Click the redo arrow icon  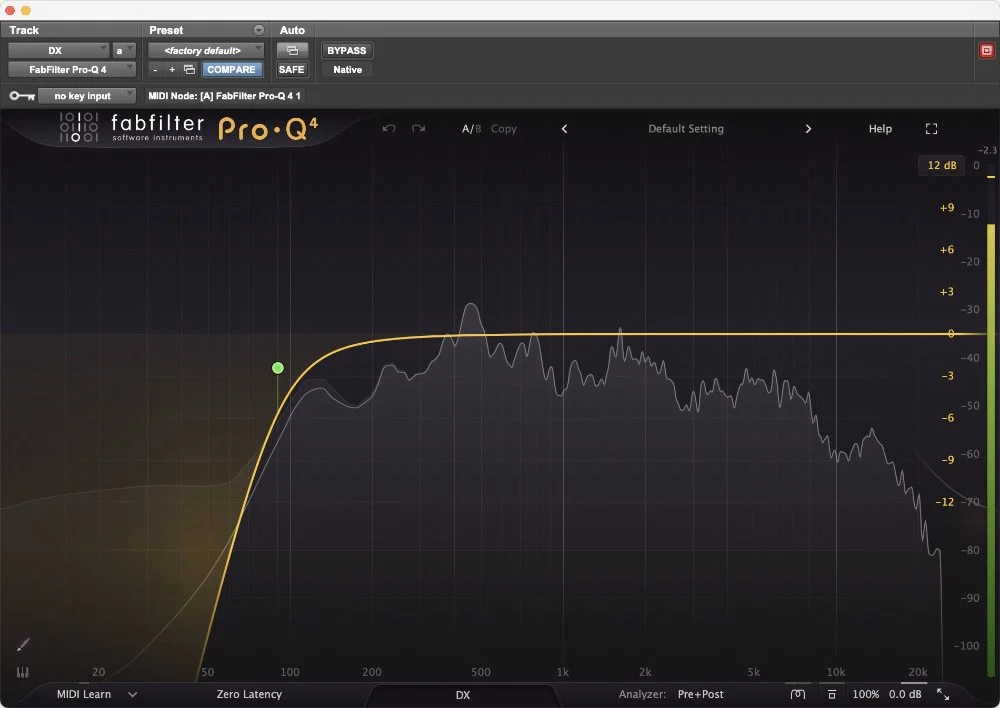(418, 129)
